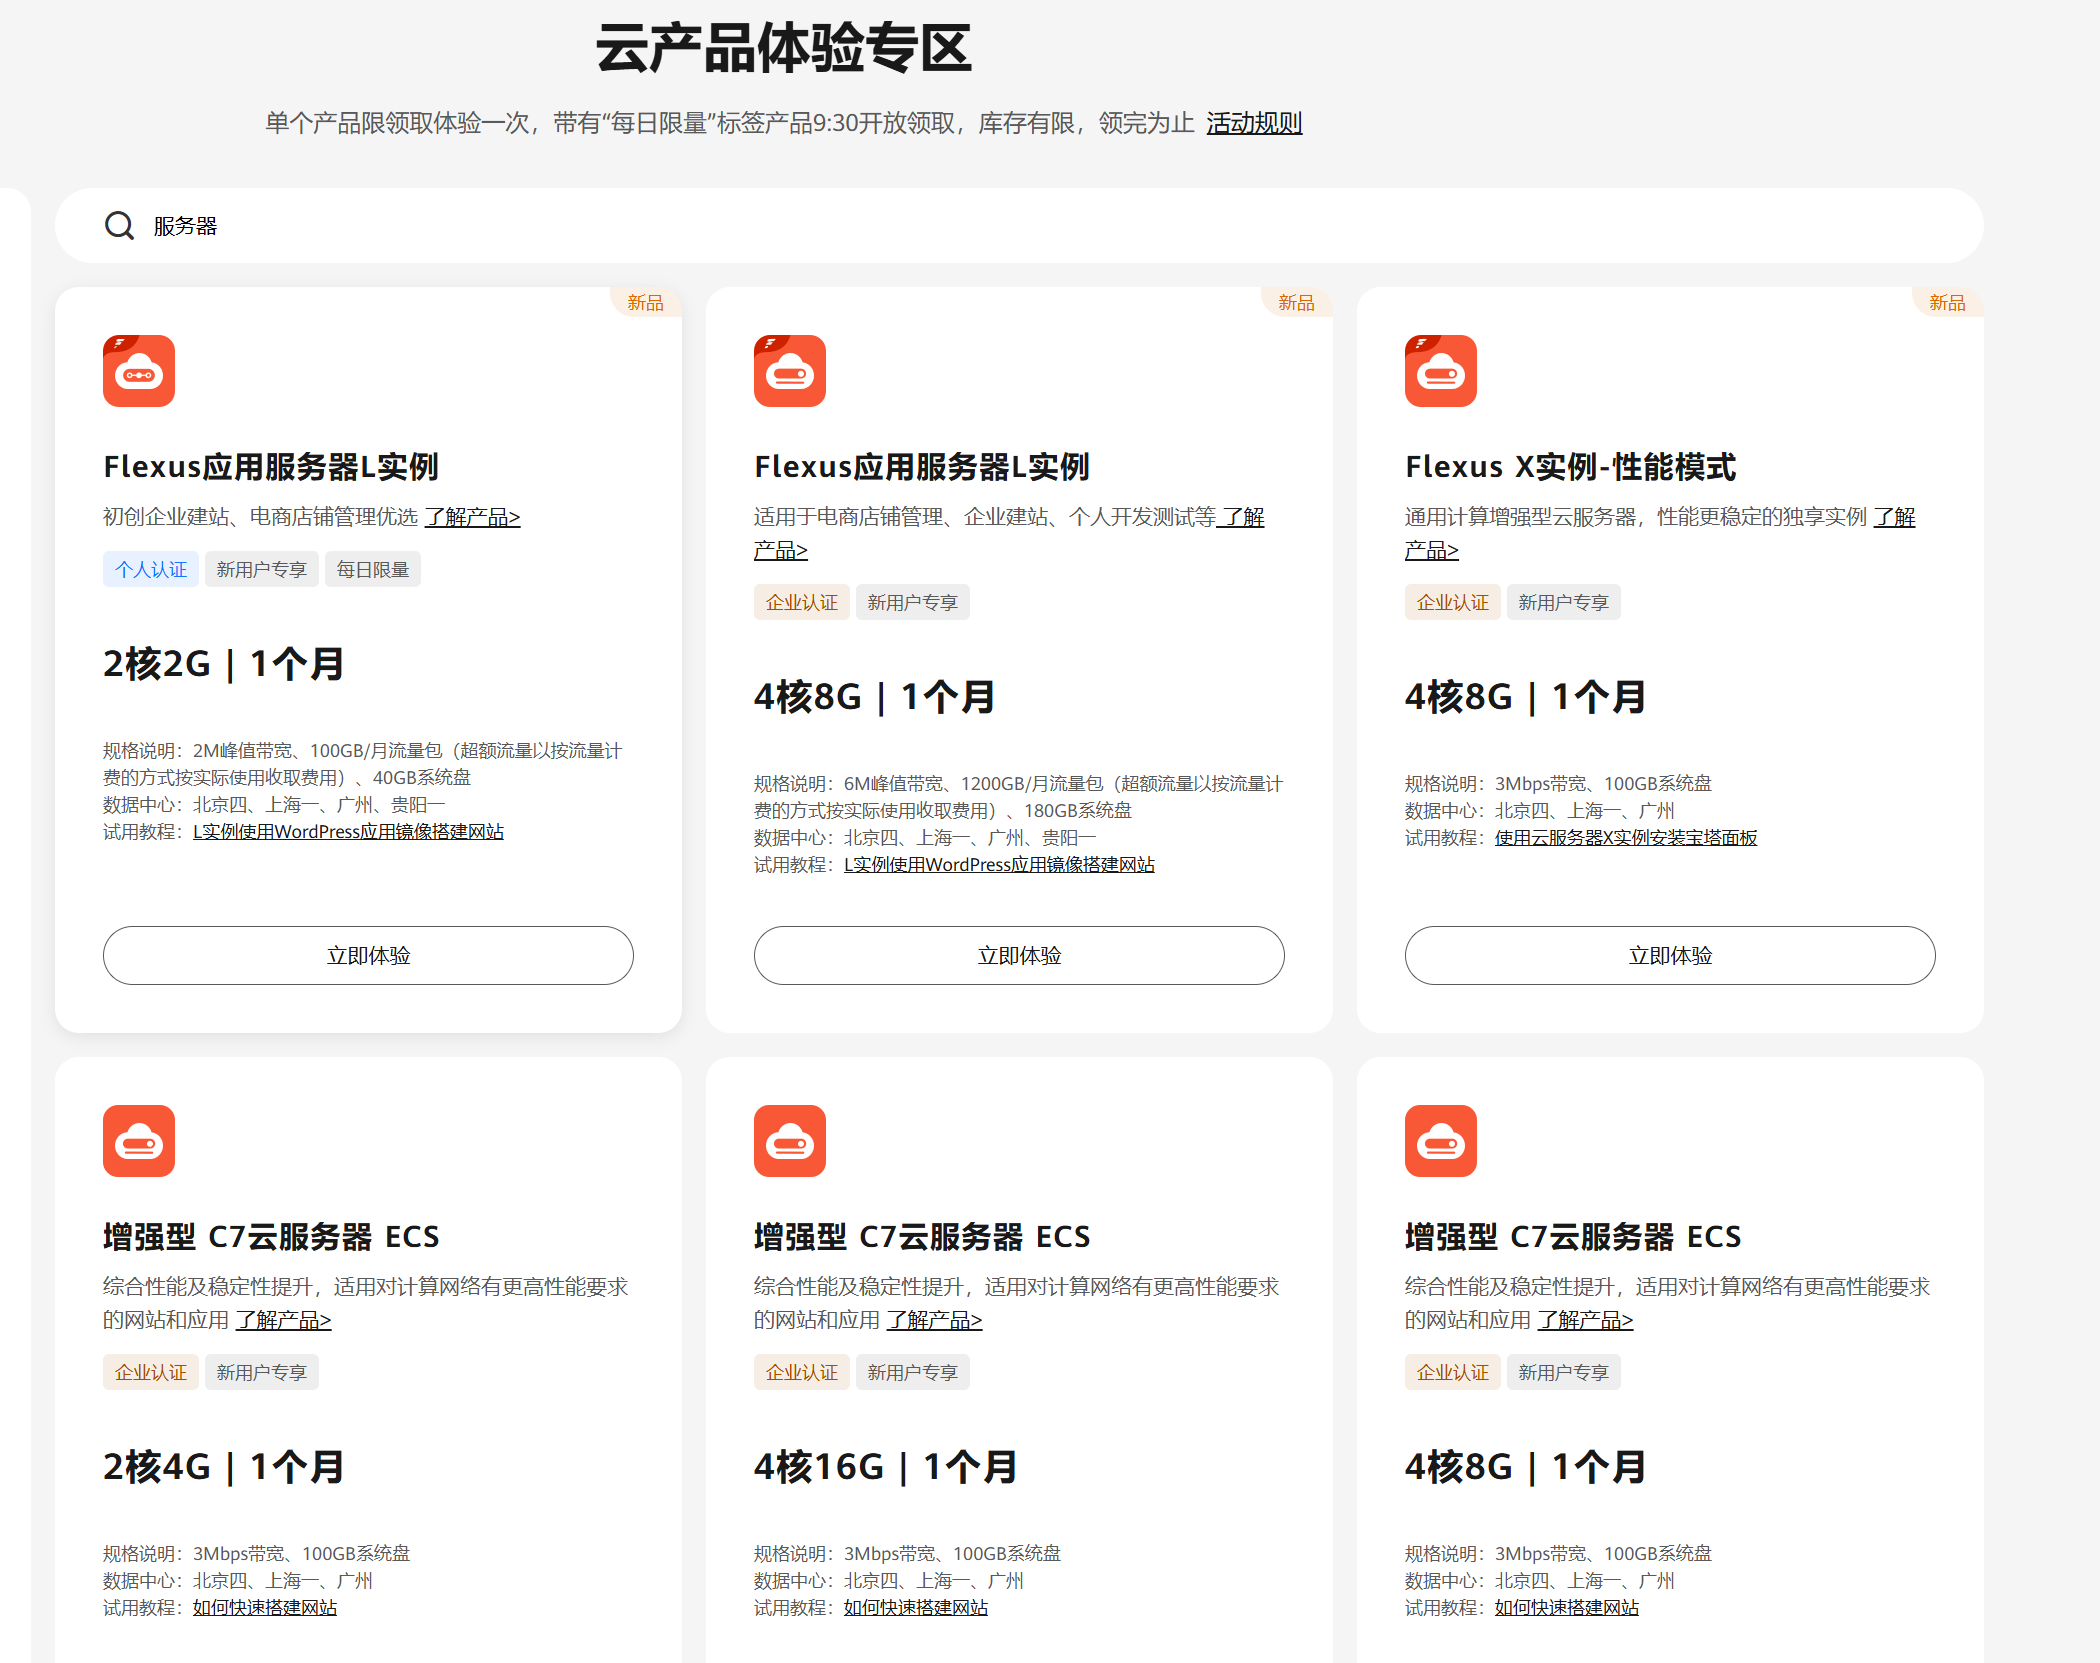Screen dimensions: 2100x1663
Task: Click the 企业认证 tag on the Flexus X实例 card
Action: tap(1452, 602)
